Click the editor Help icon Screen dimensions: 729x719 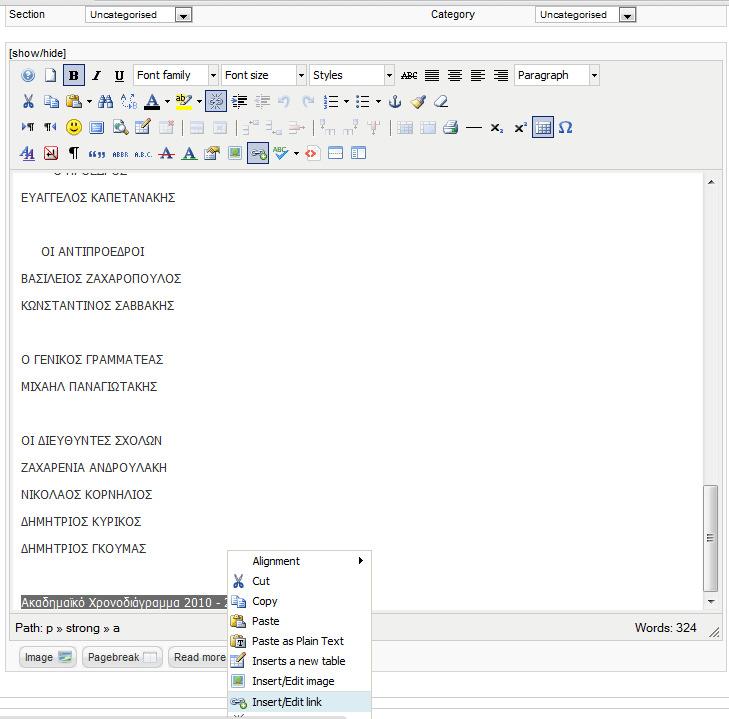click(28, 75)
